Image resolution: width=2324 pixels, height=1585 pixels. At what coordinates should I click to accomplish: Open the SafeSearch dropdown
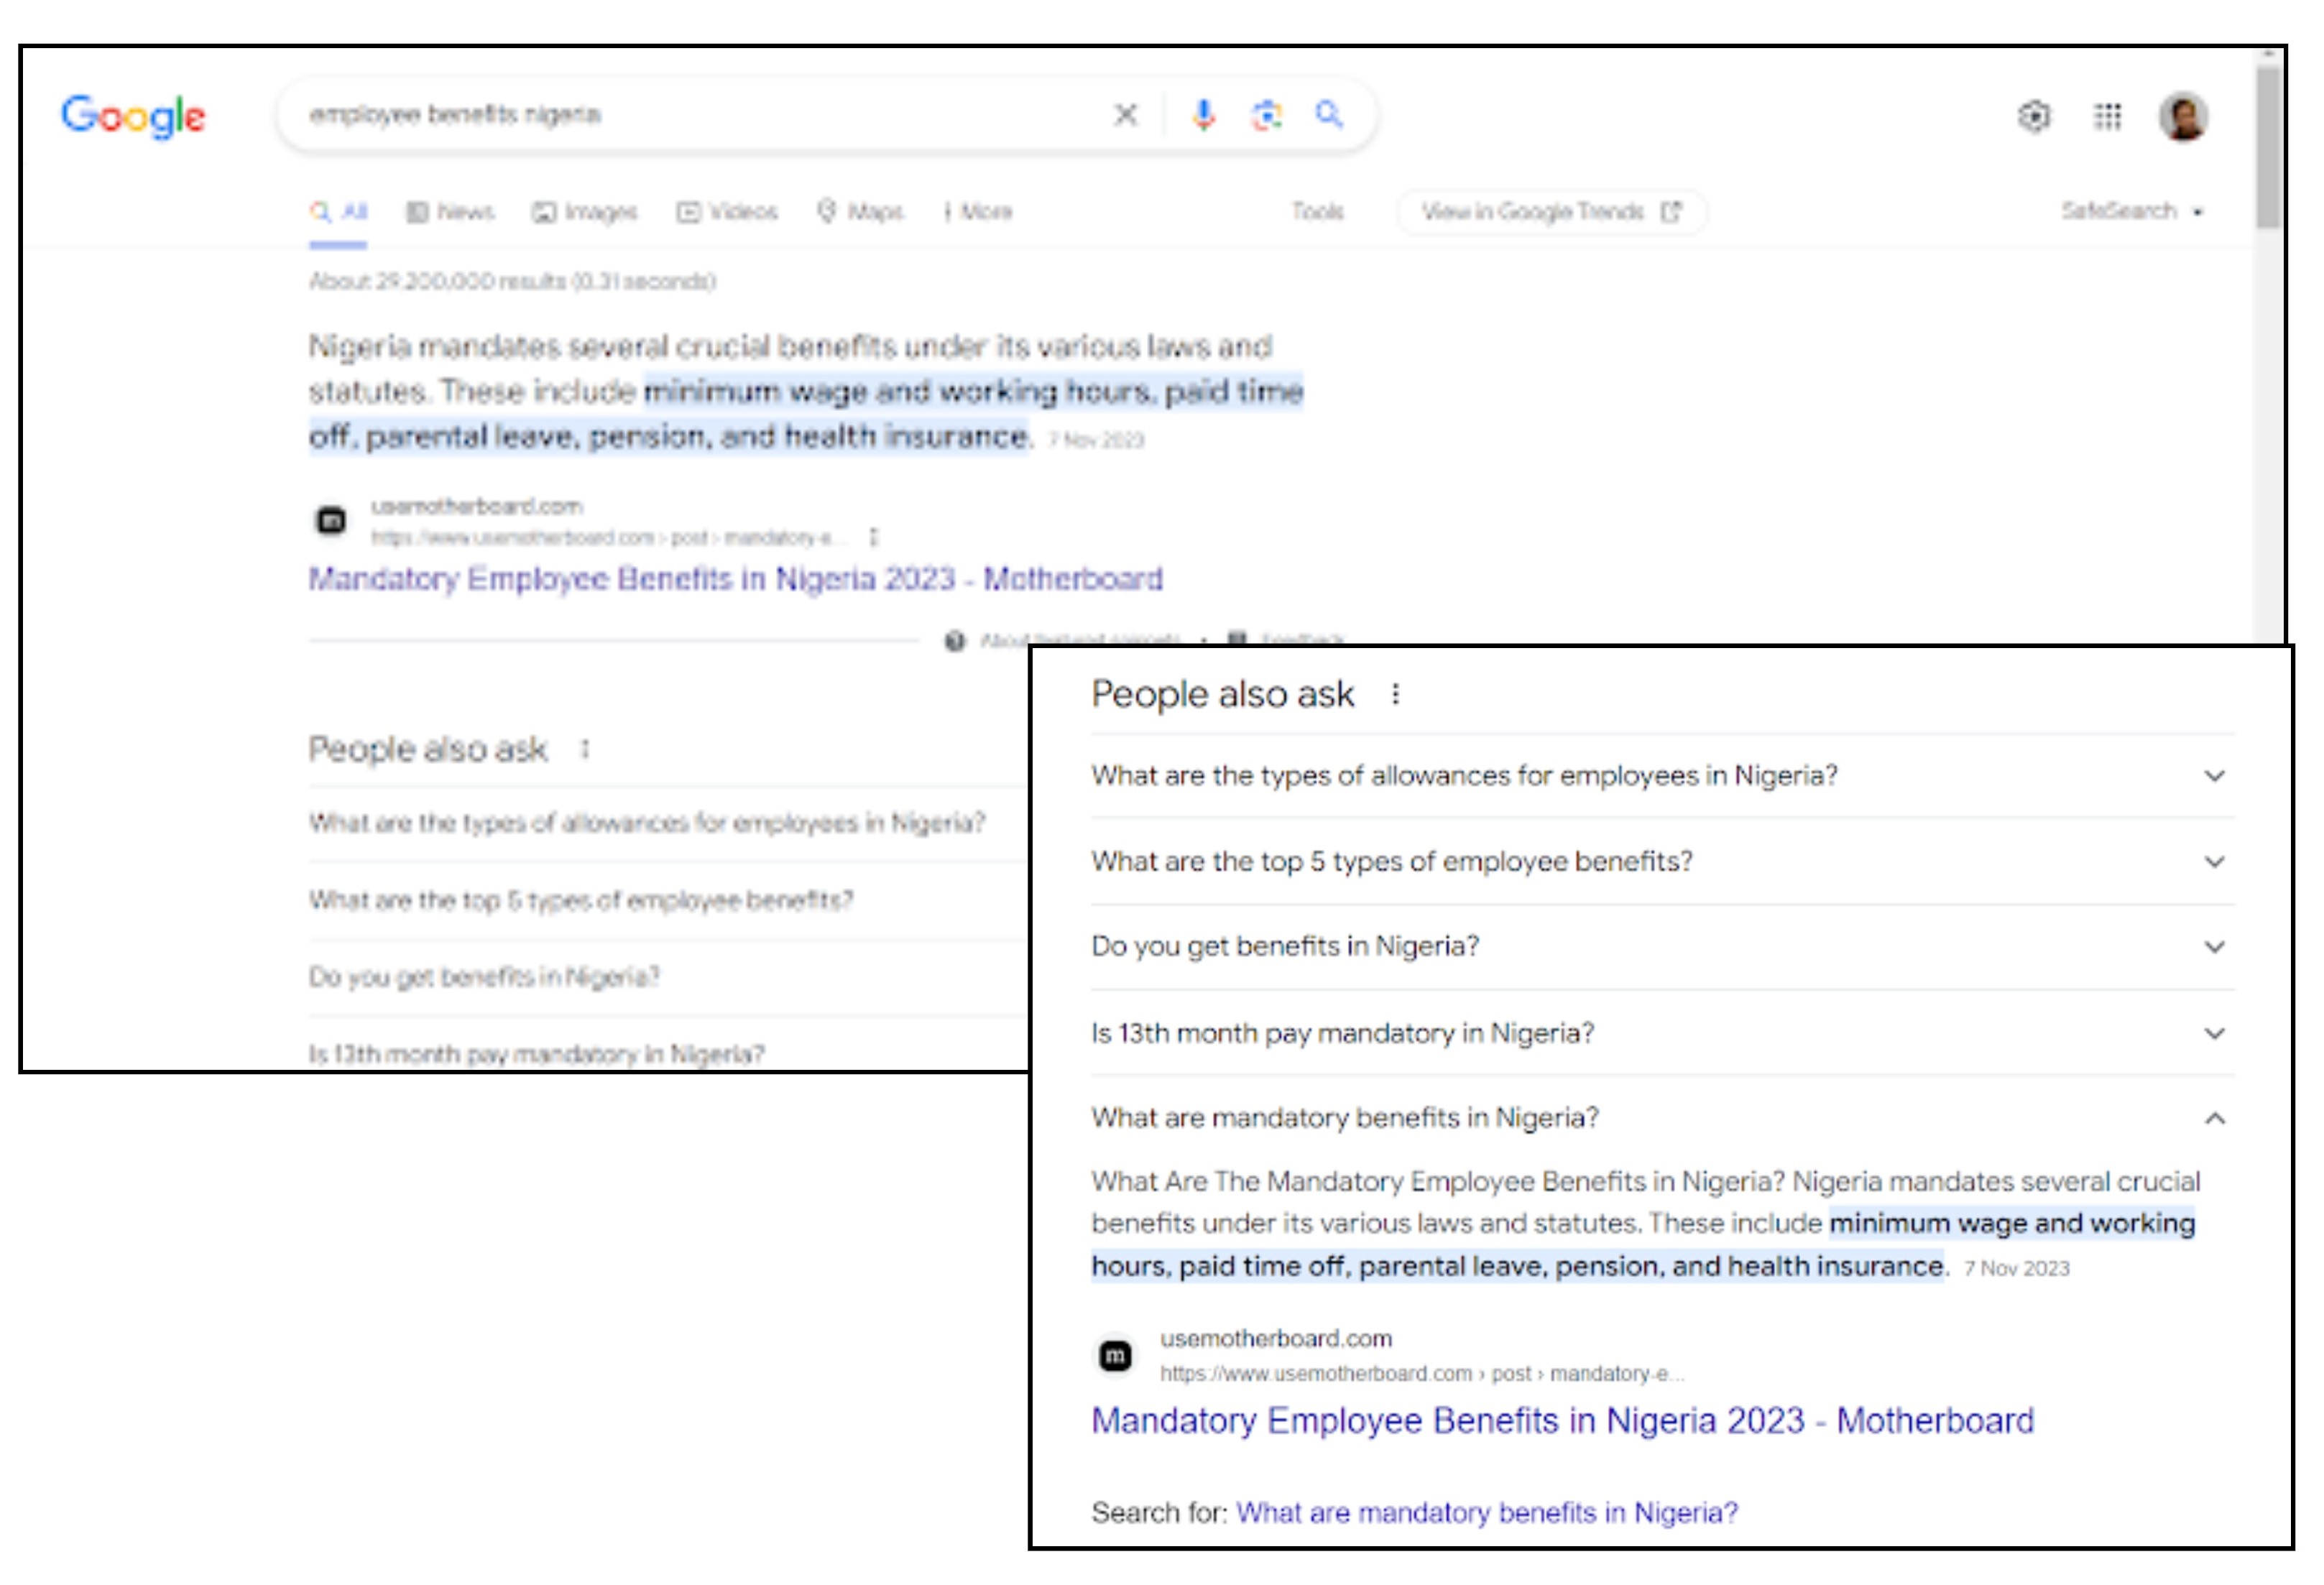(2132, 211)
